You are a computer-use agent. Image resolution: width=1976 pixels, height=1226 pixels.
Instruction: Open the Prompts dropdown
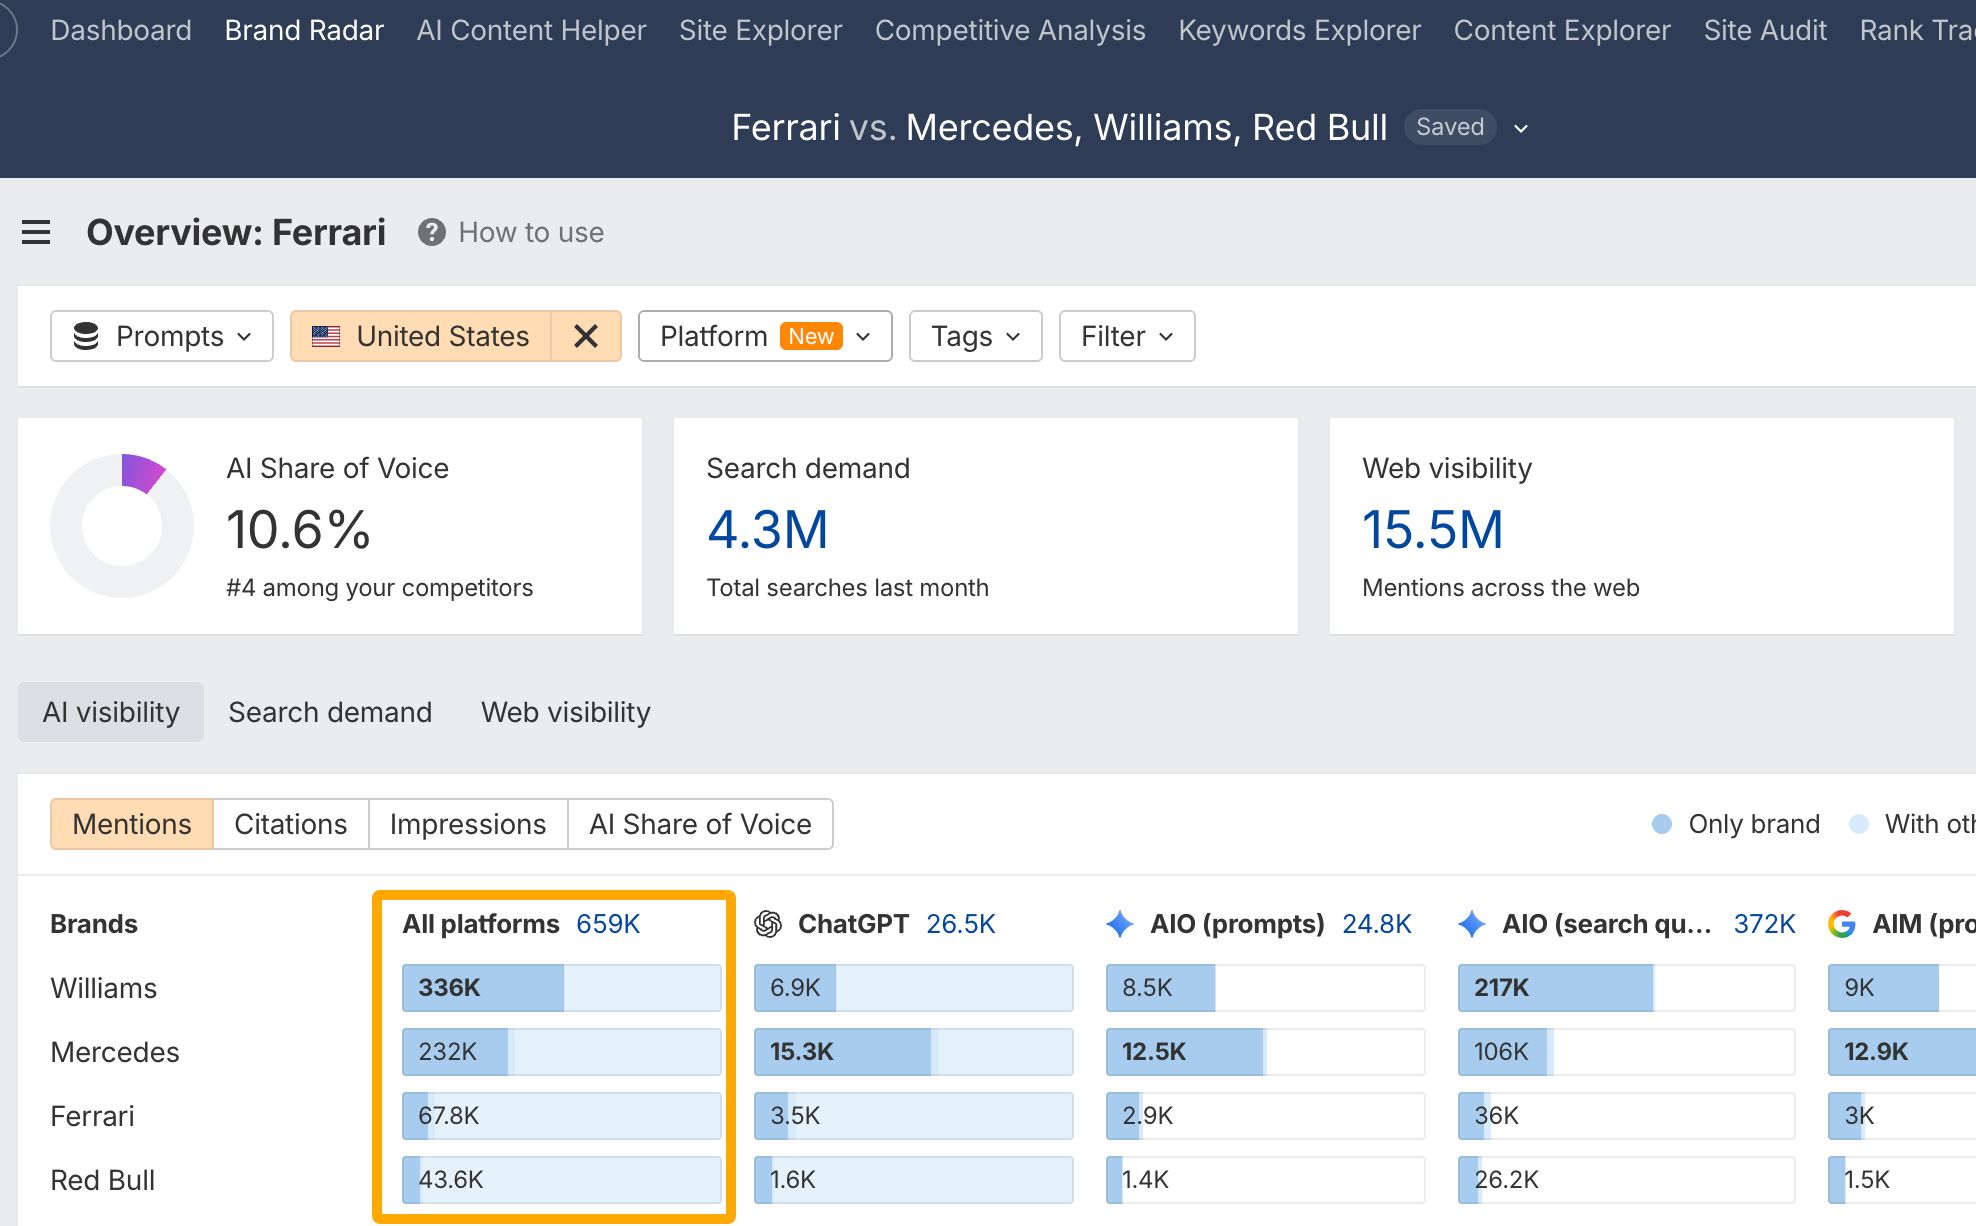[162, 336]
